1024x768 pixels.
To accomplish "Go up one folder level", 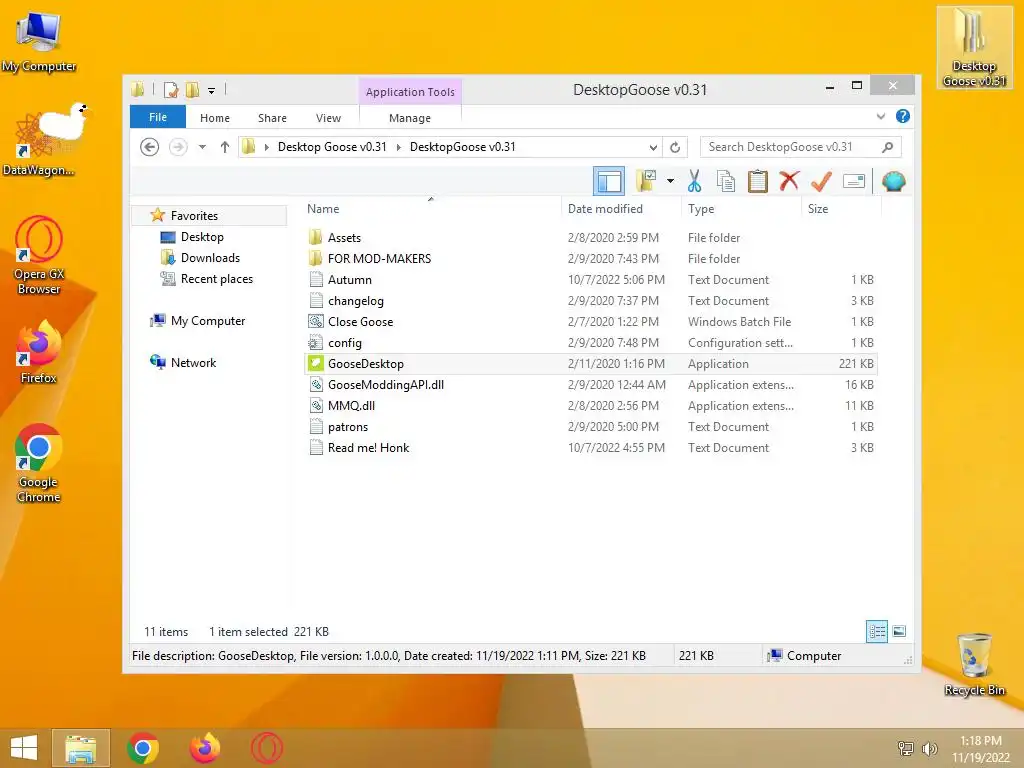I will (225, 147).
